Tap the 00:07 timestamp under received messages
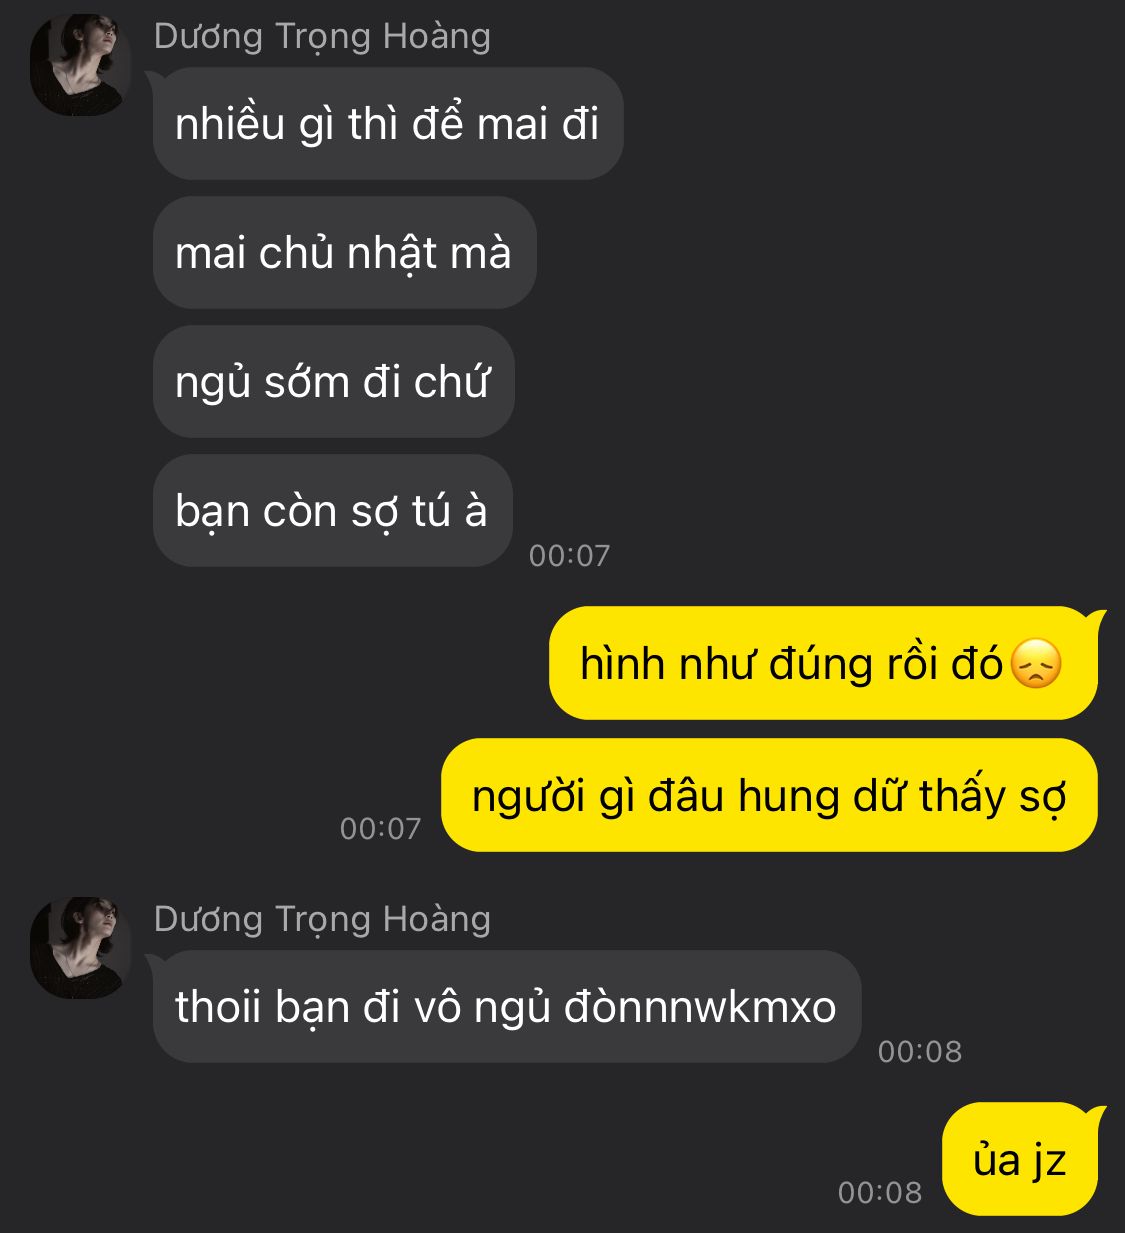1125x1233 pixels. point(569,555)
